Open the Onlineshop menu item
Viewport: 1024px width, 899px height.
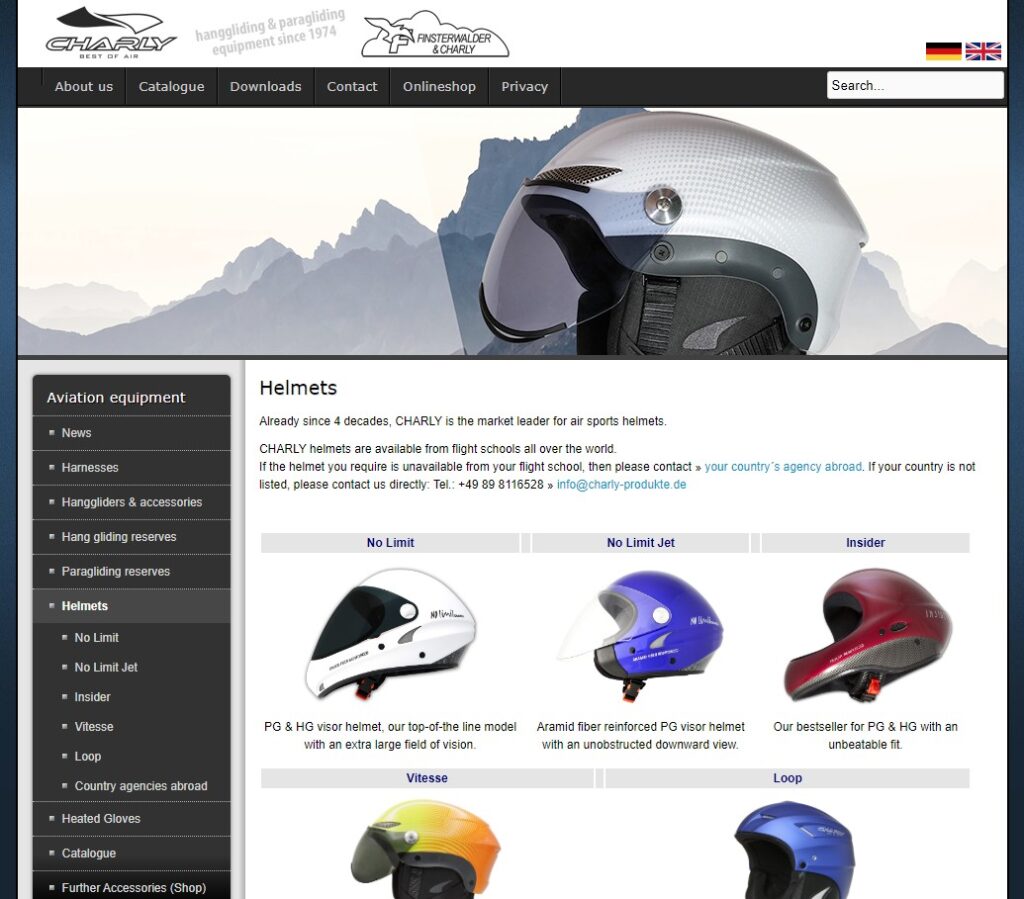coord(439,86)
